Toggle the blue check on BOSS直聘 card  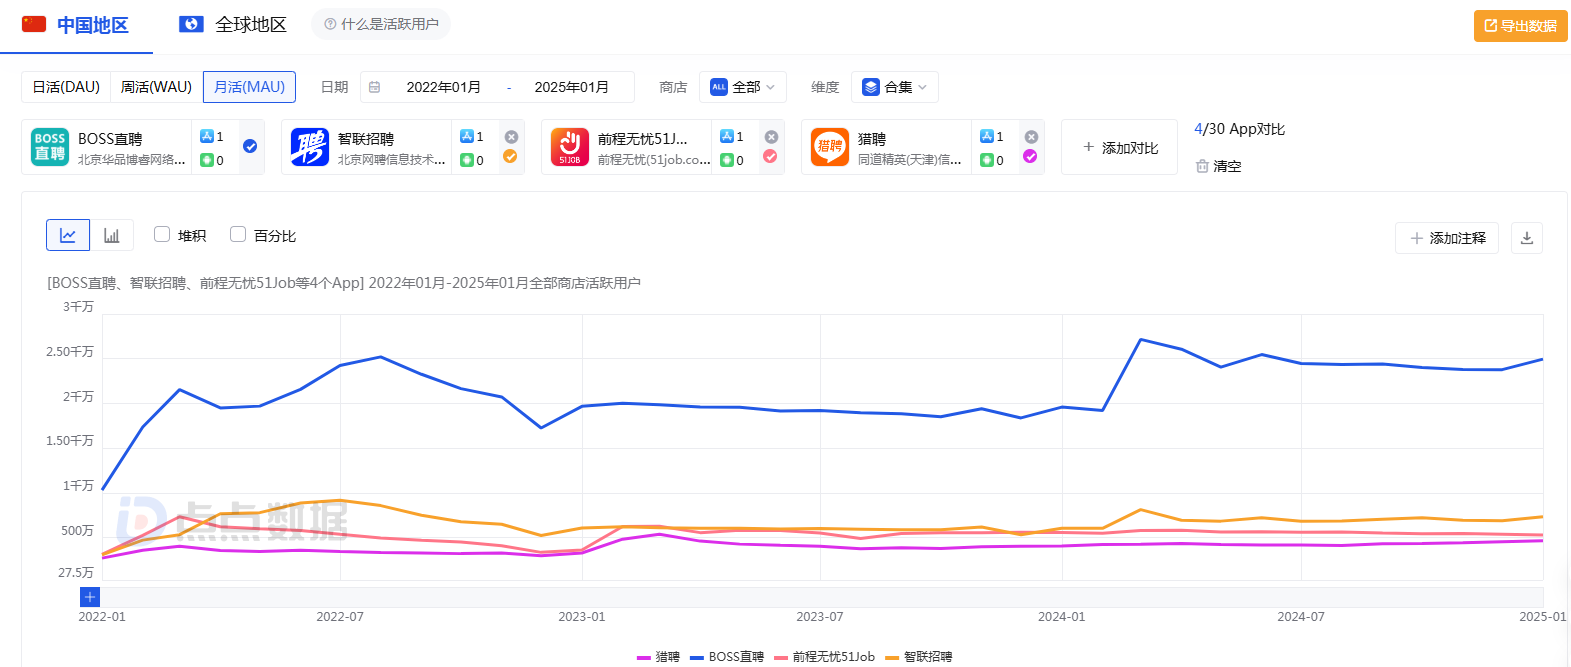point(250,146)
